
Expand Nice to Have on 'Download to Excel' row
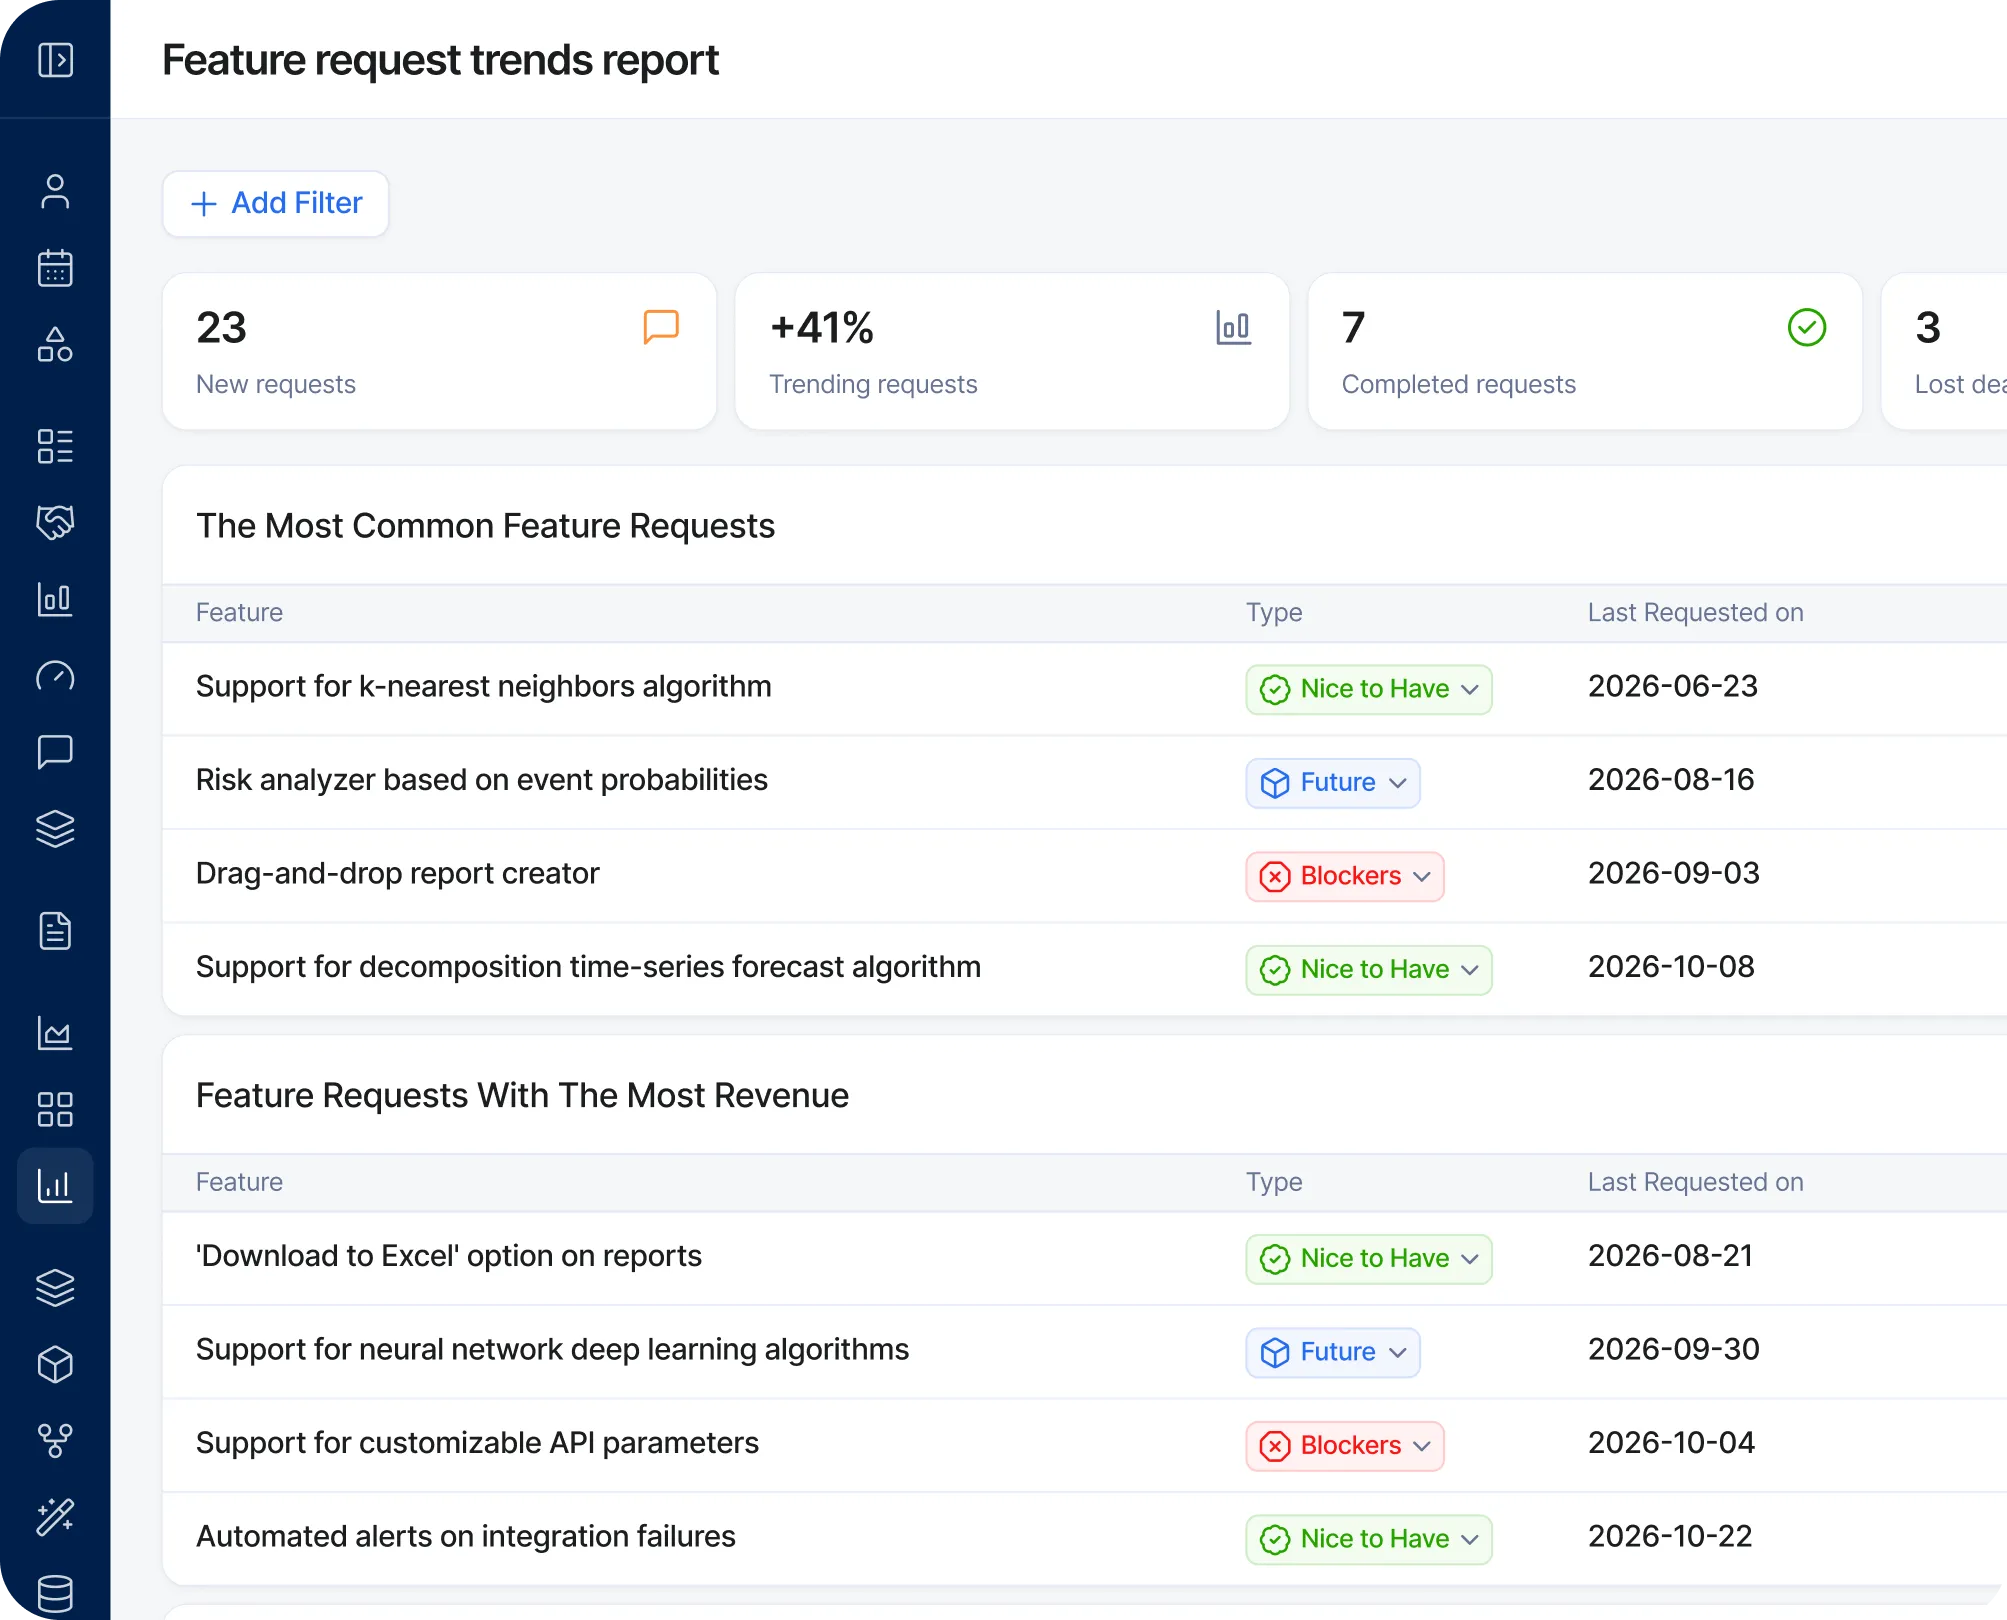pos(1368,1259)
